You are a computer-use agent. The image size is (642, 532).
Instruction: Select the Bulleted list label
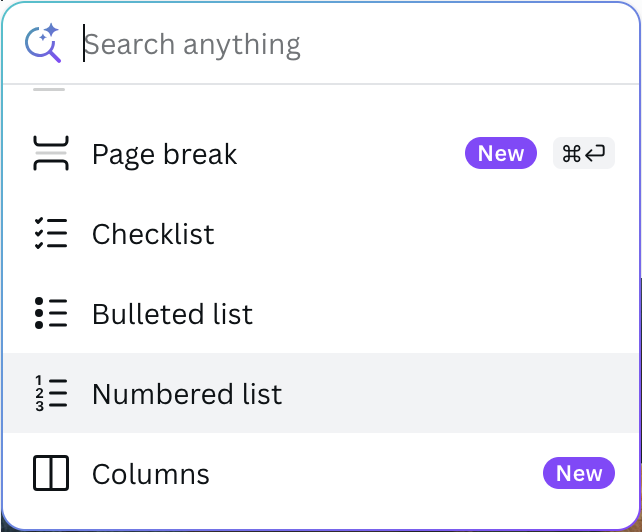tap(172, 314)
